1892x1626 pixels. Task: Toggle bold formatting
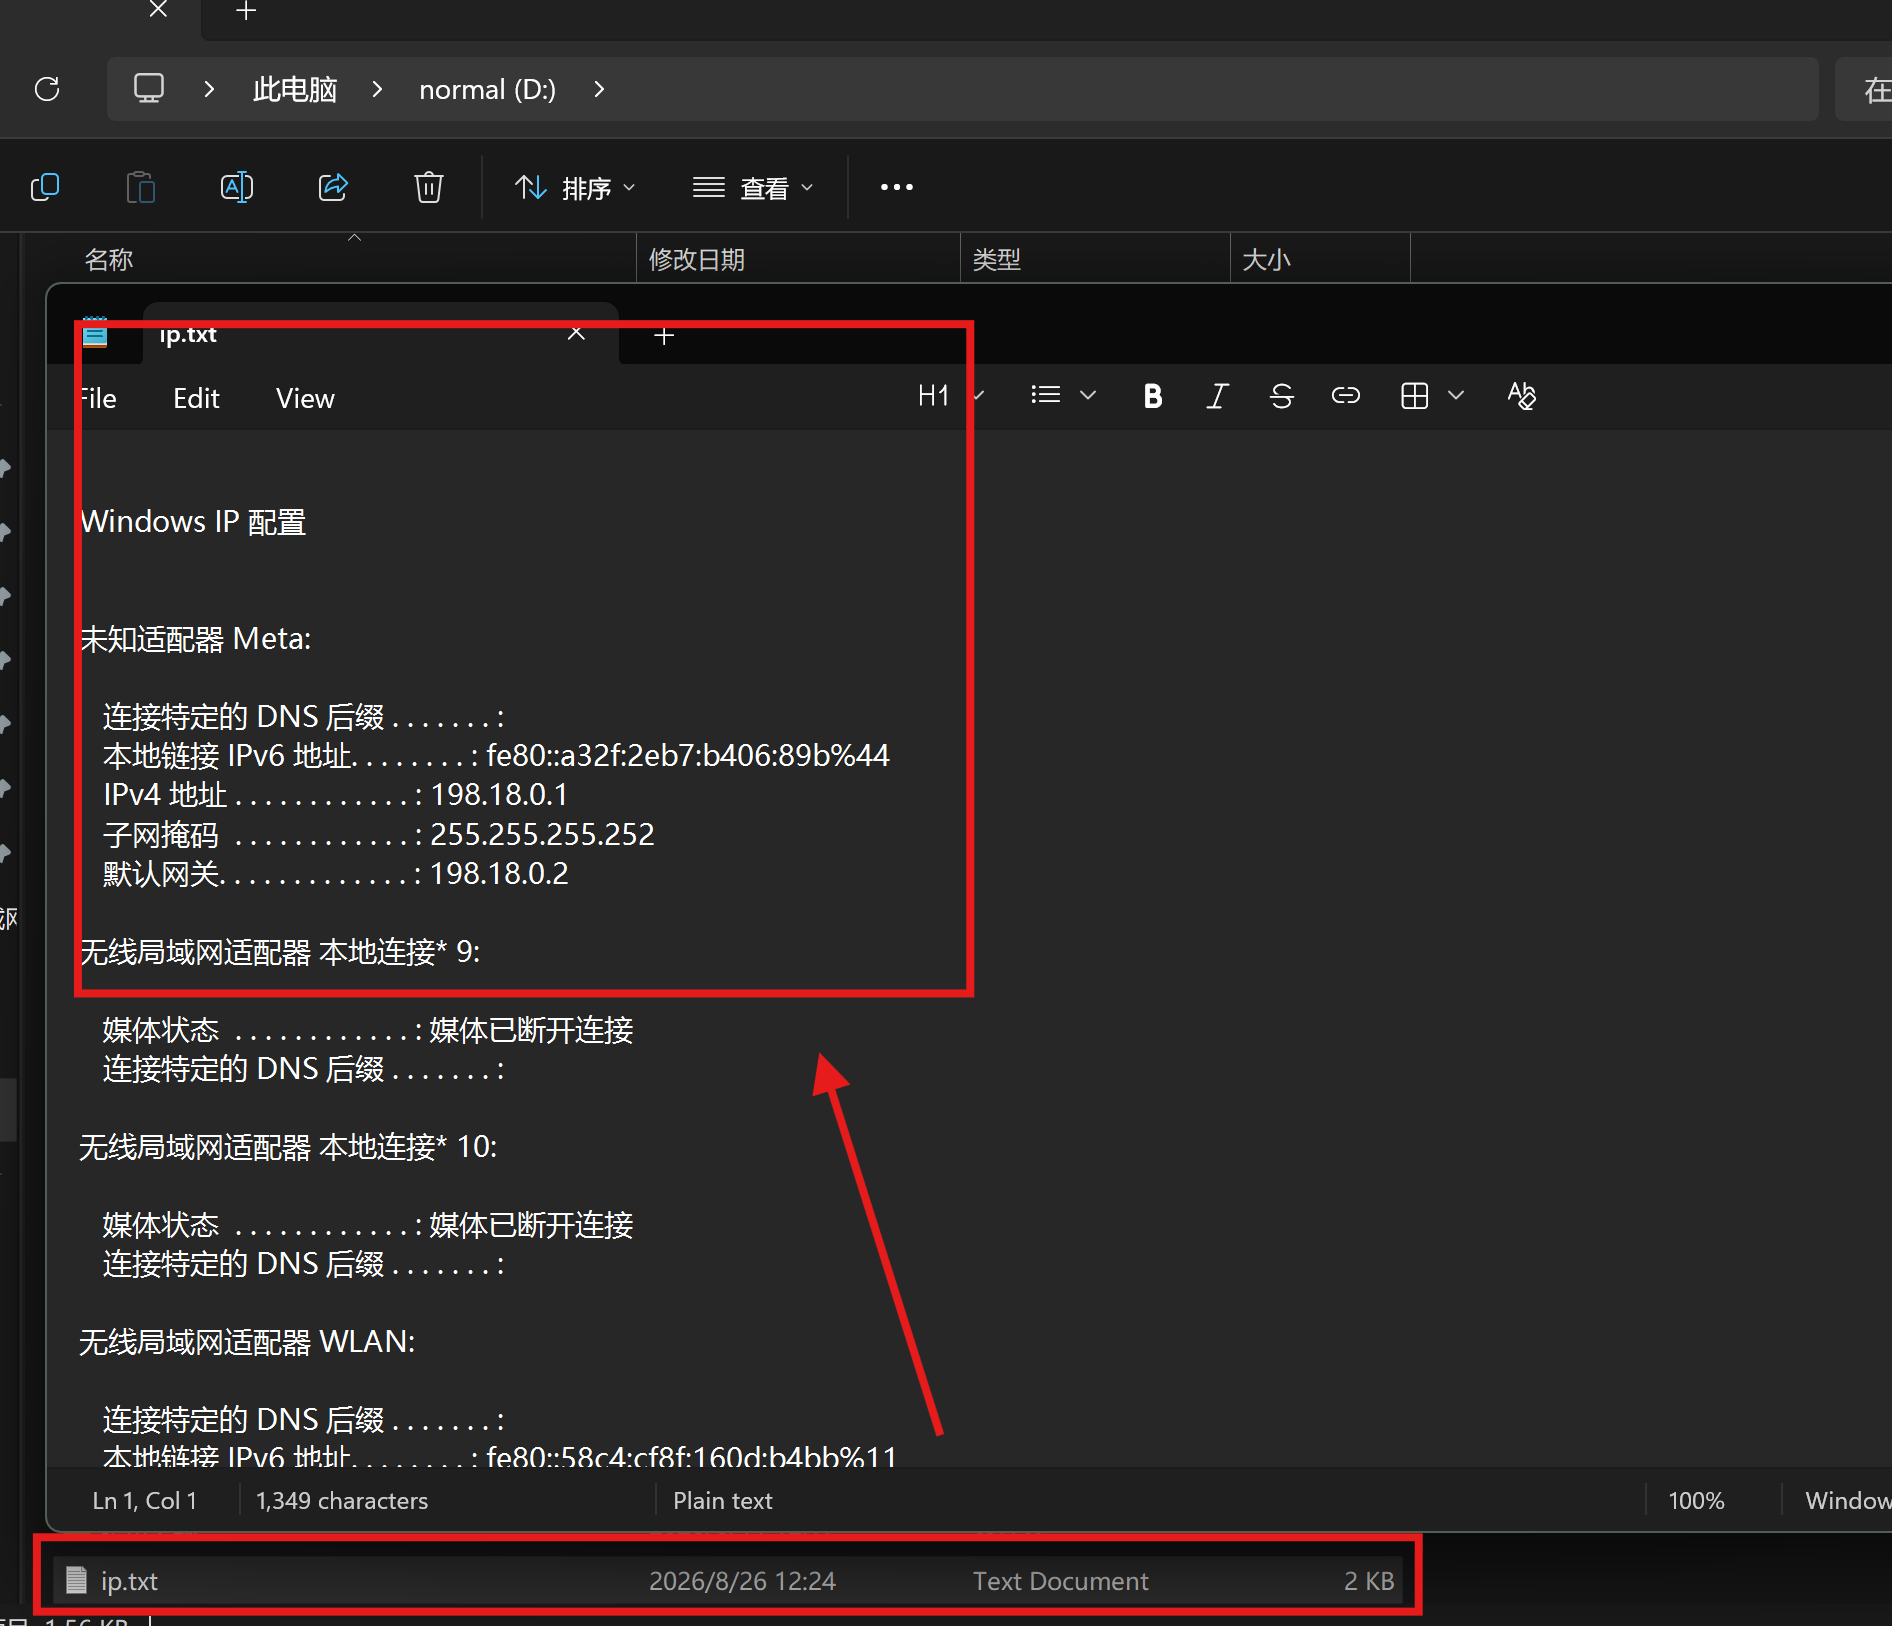1153,396
